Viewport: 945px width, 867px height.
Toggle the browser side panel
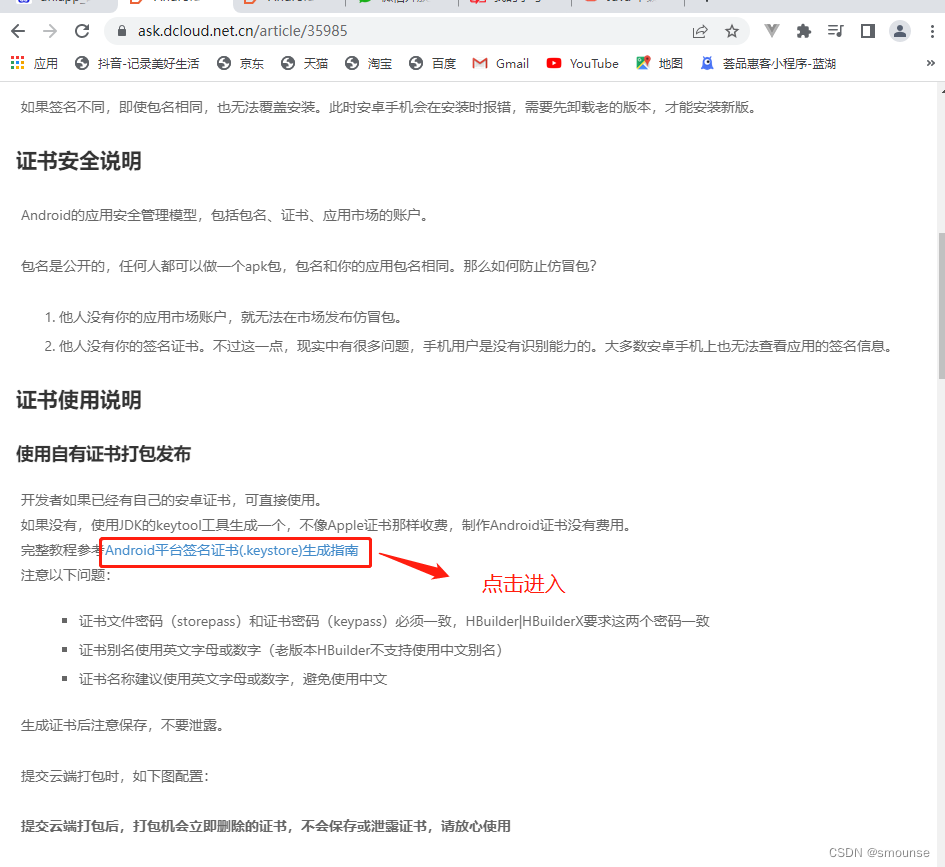tap(867, 31)
